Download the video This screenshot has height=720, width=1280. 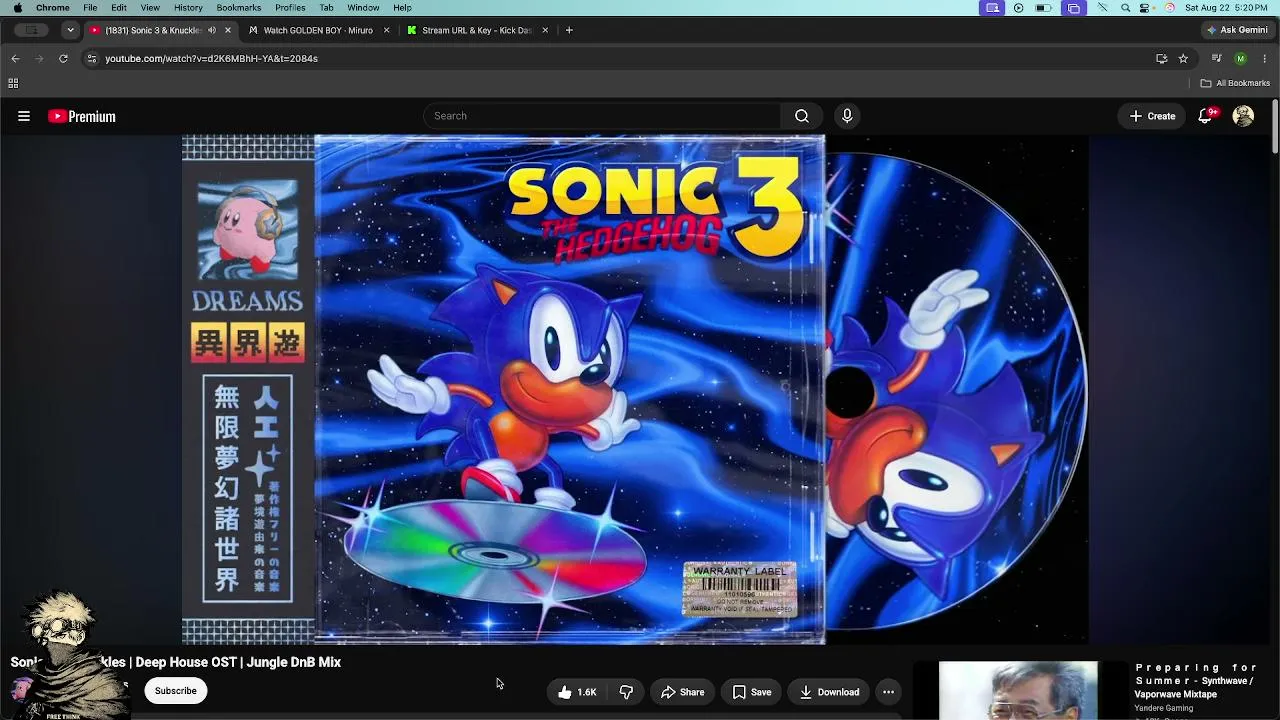[x=829, y=692]
